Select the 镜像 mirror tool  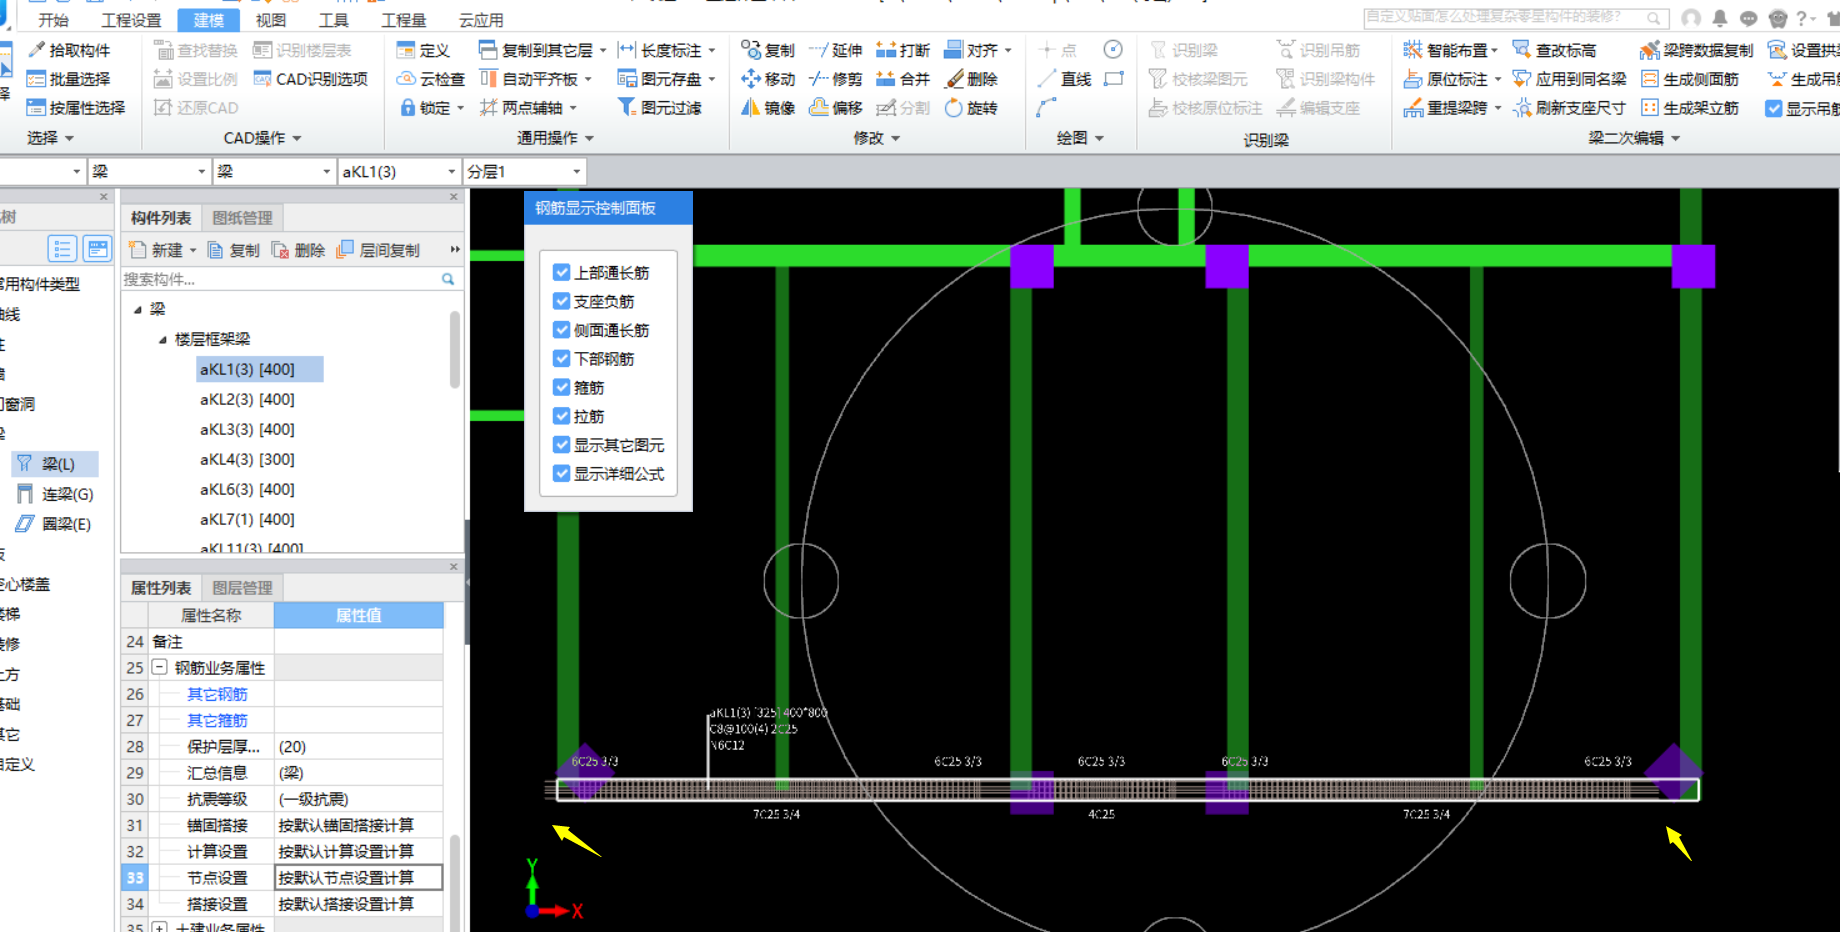tap(768, 108)
